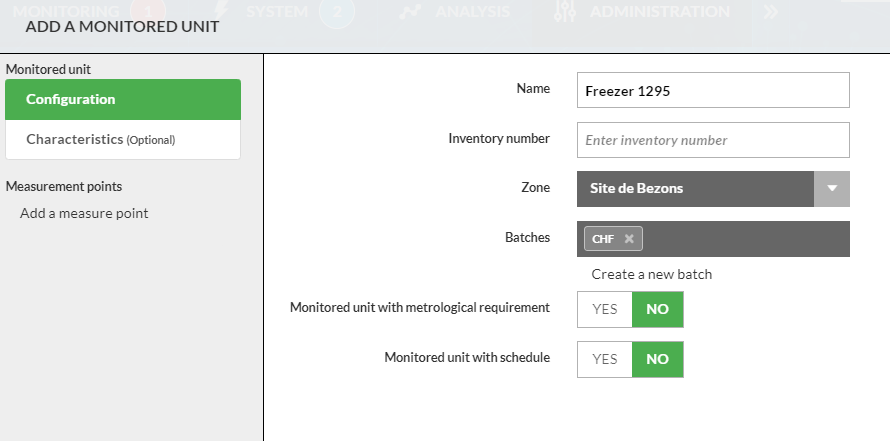The height and width of the screenshot is (441, 890).
Task: Click the Administration sliders icon
Action: click(x=565, y=11)
